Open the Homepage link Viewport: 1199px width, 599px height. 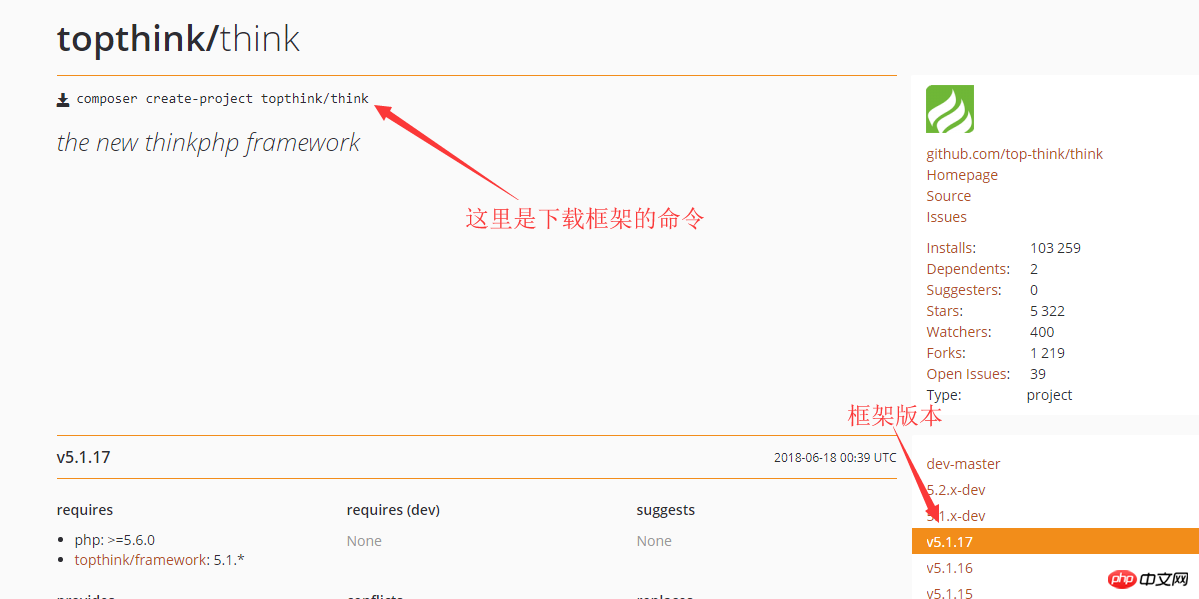pos(962,175)
